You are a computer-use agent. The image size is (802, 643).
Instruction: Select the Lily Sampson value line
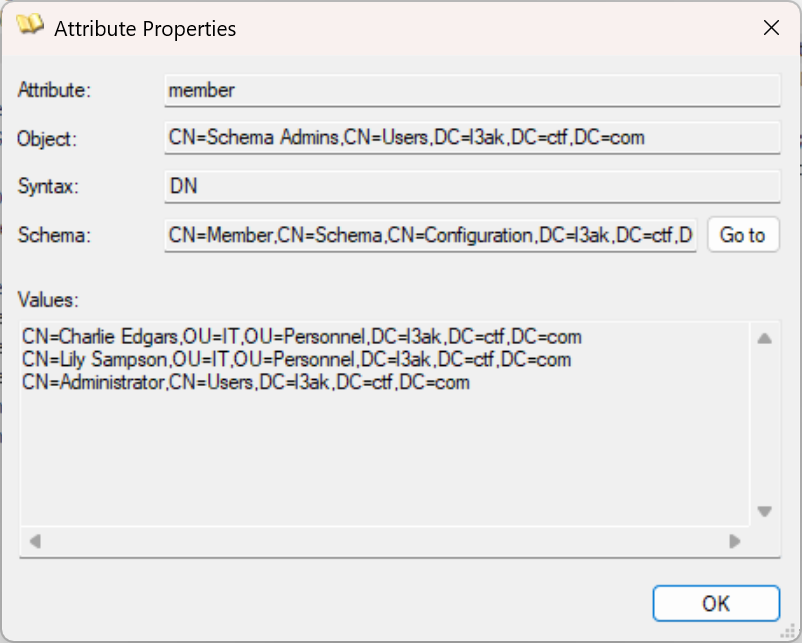point(297,360)
